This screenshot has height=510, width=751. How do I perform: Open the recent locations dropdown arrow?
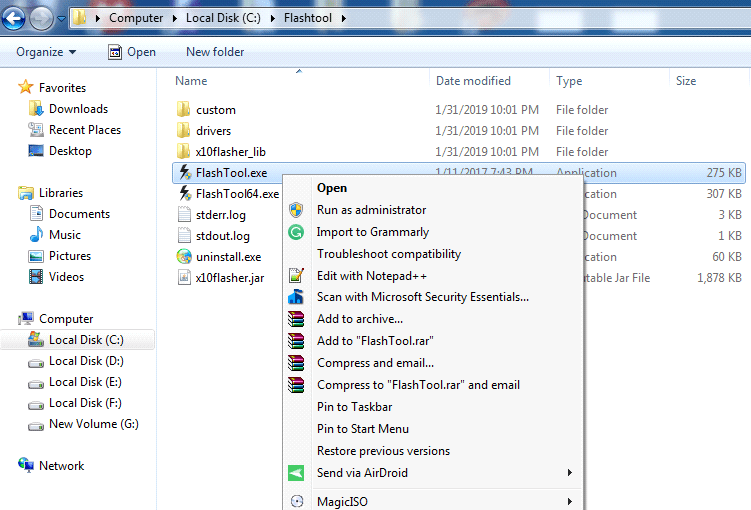(61, 19)
